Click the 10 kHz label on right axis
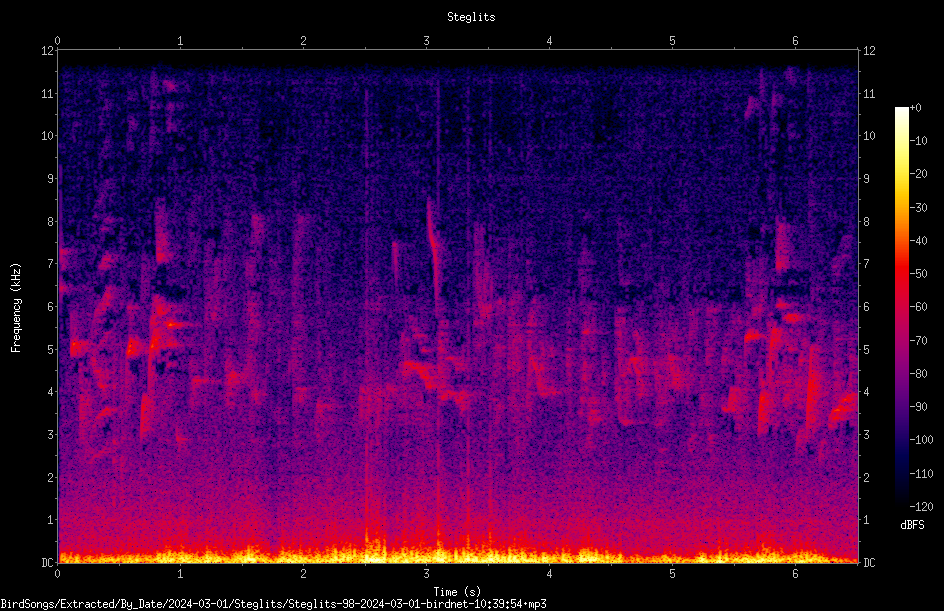The width and height of the screenshot is (944, 611). pyautogui.click(x=869, y=136)
